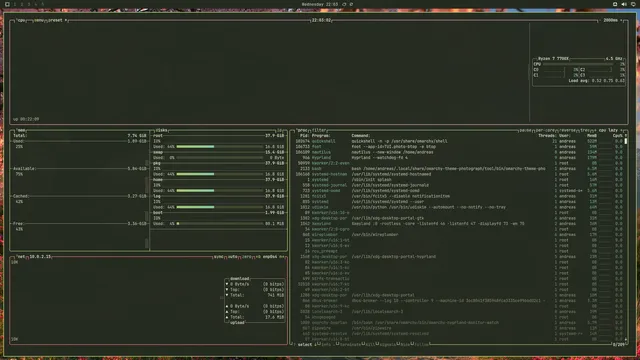This screenshot has width=640, height=360.
Task: Switch to previous network interface arrow
Action: click(x=258, y=257)
